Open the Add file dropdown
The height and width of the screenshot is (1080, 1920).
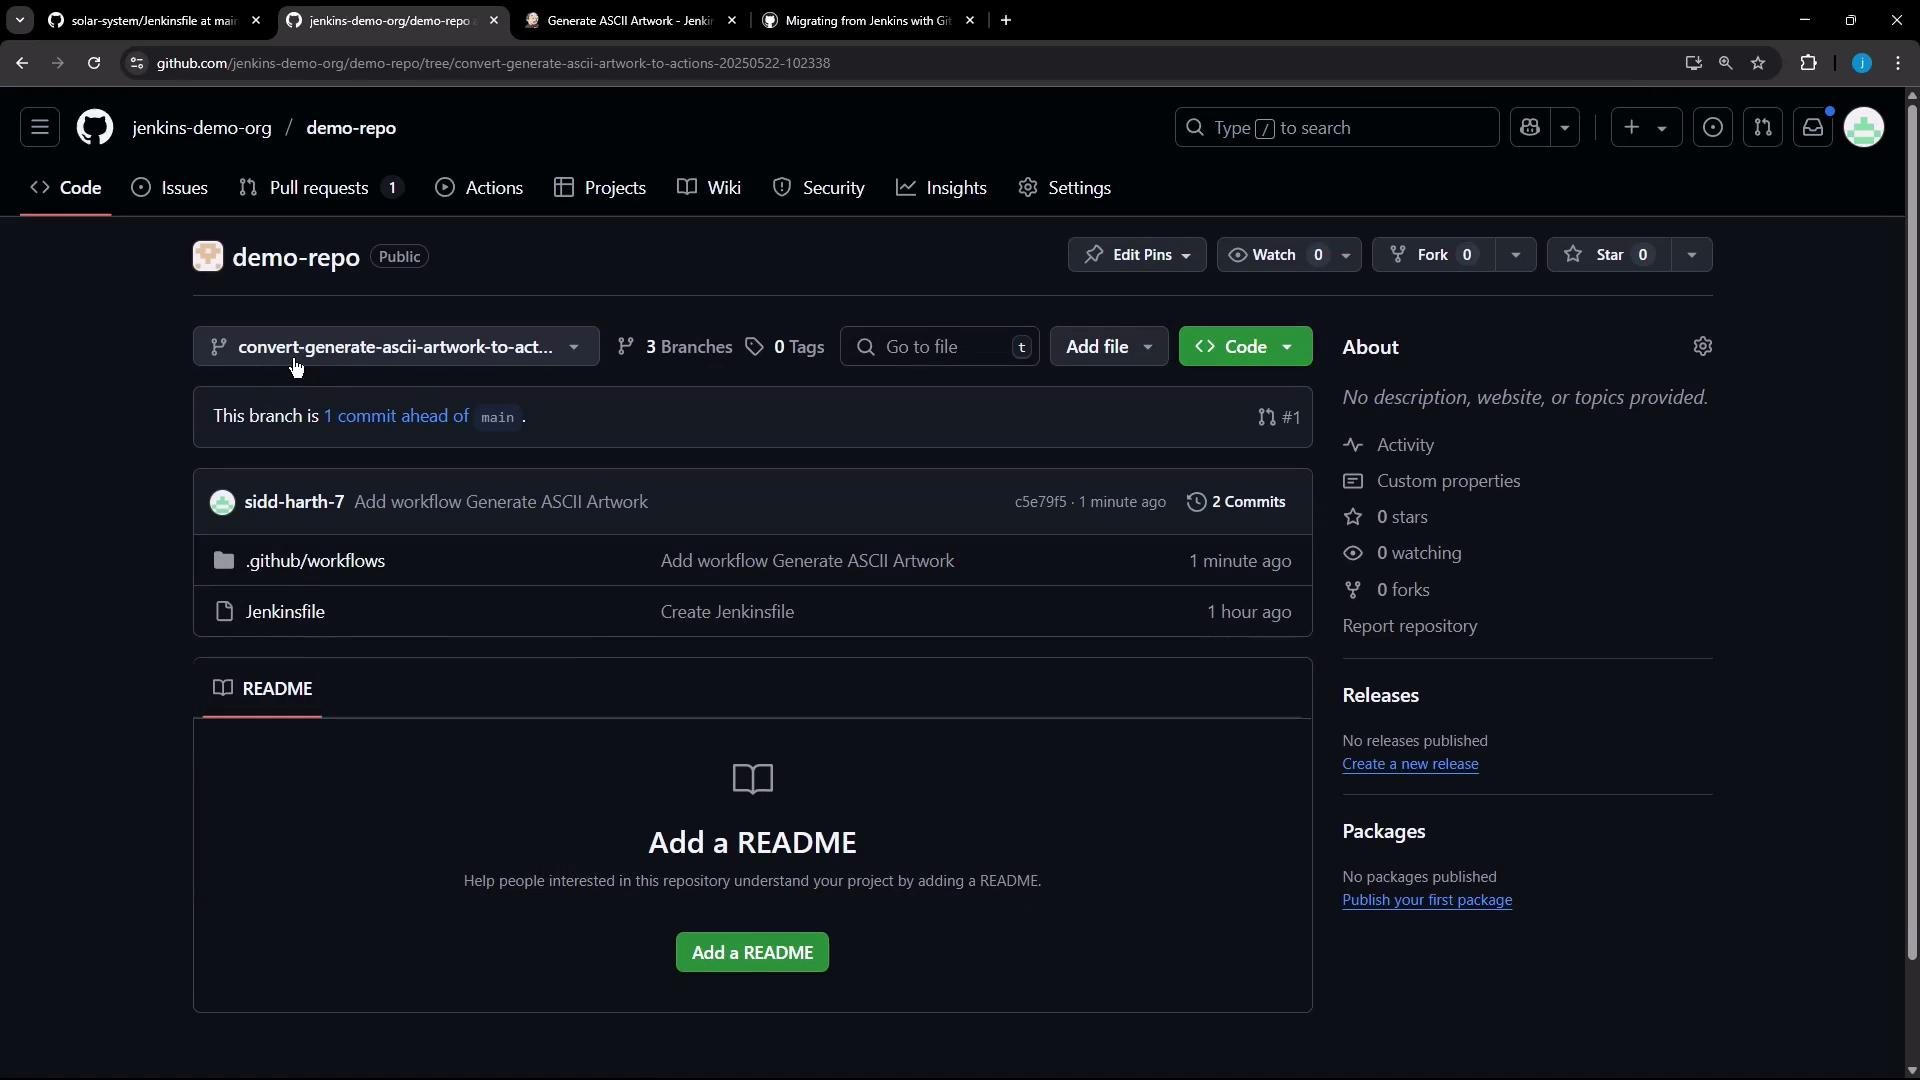pyautogui.click(x=1109, y=347)
